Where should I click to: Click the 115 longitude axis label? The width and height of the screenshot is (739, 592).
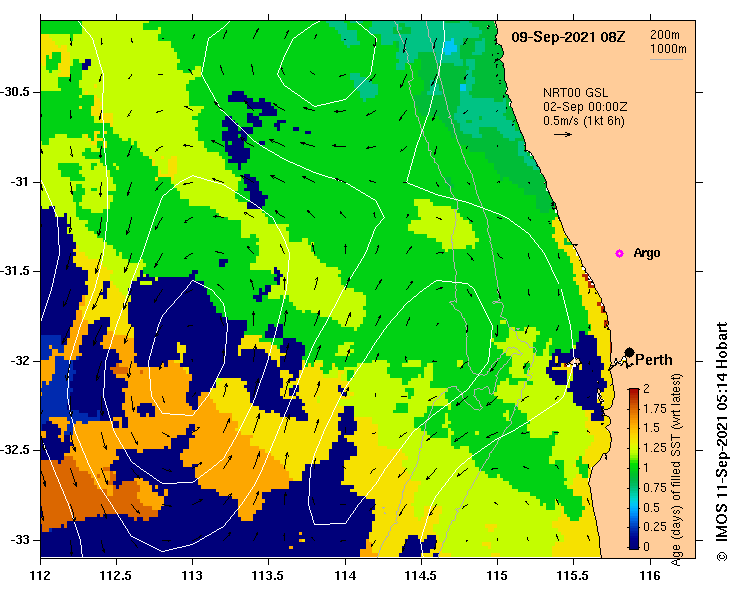(x=497, y=576)
